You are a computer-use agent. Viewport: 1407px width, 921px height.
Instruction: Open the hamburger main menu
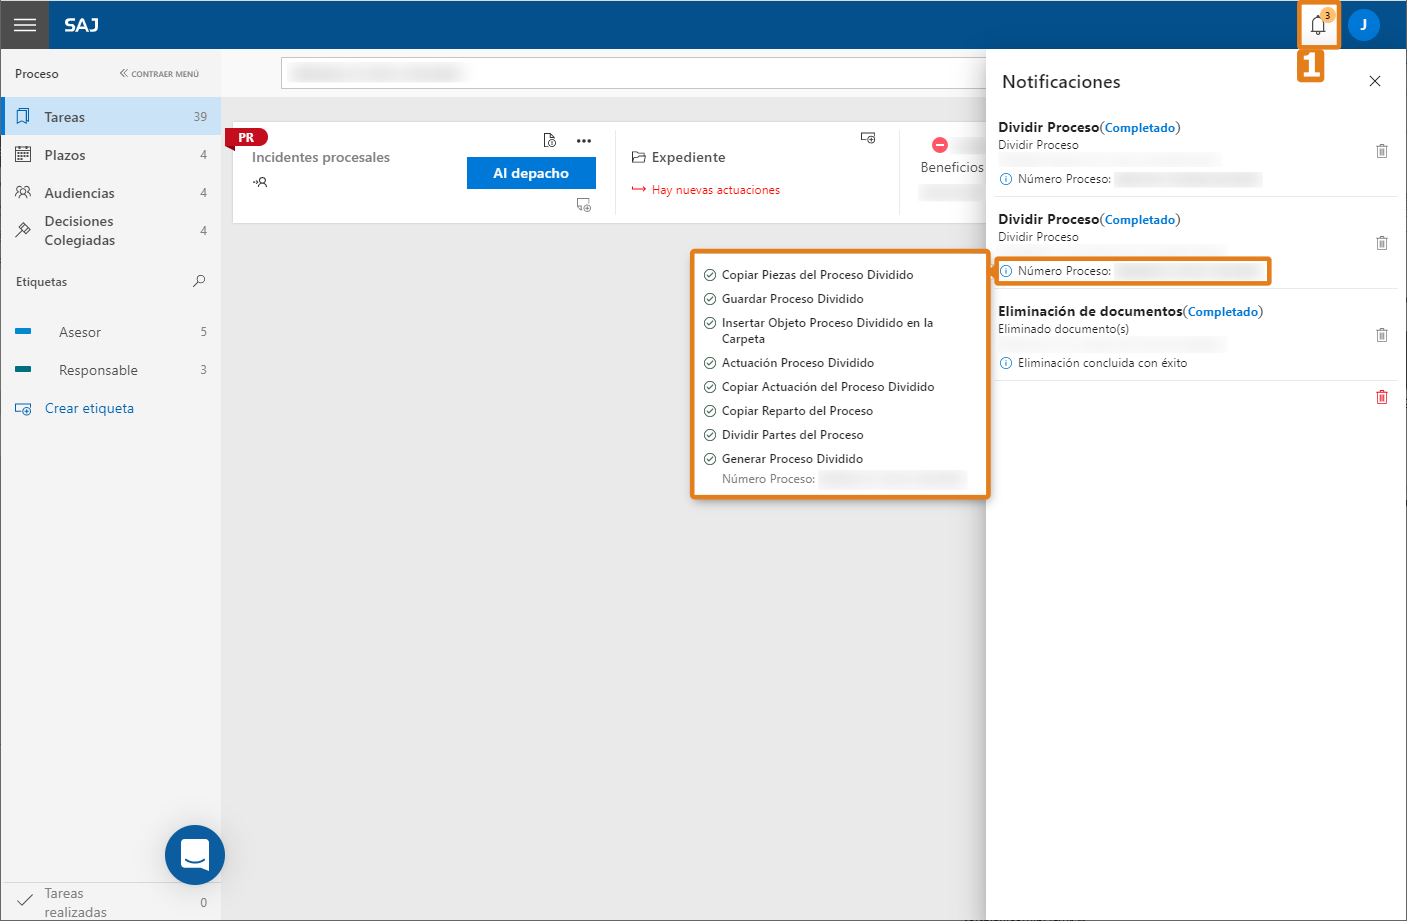point(25,25)
